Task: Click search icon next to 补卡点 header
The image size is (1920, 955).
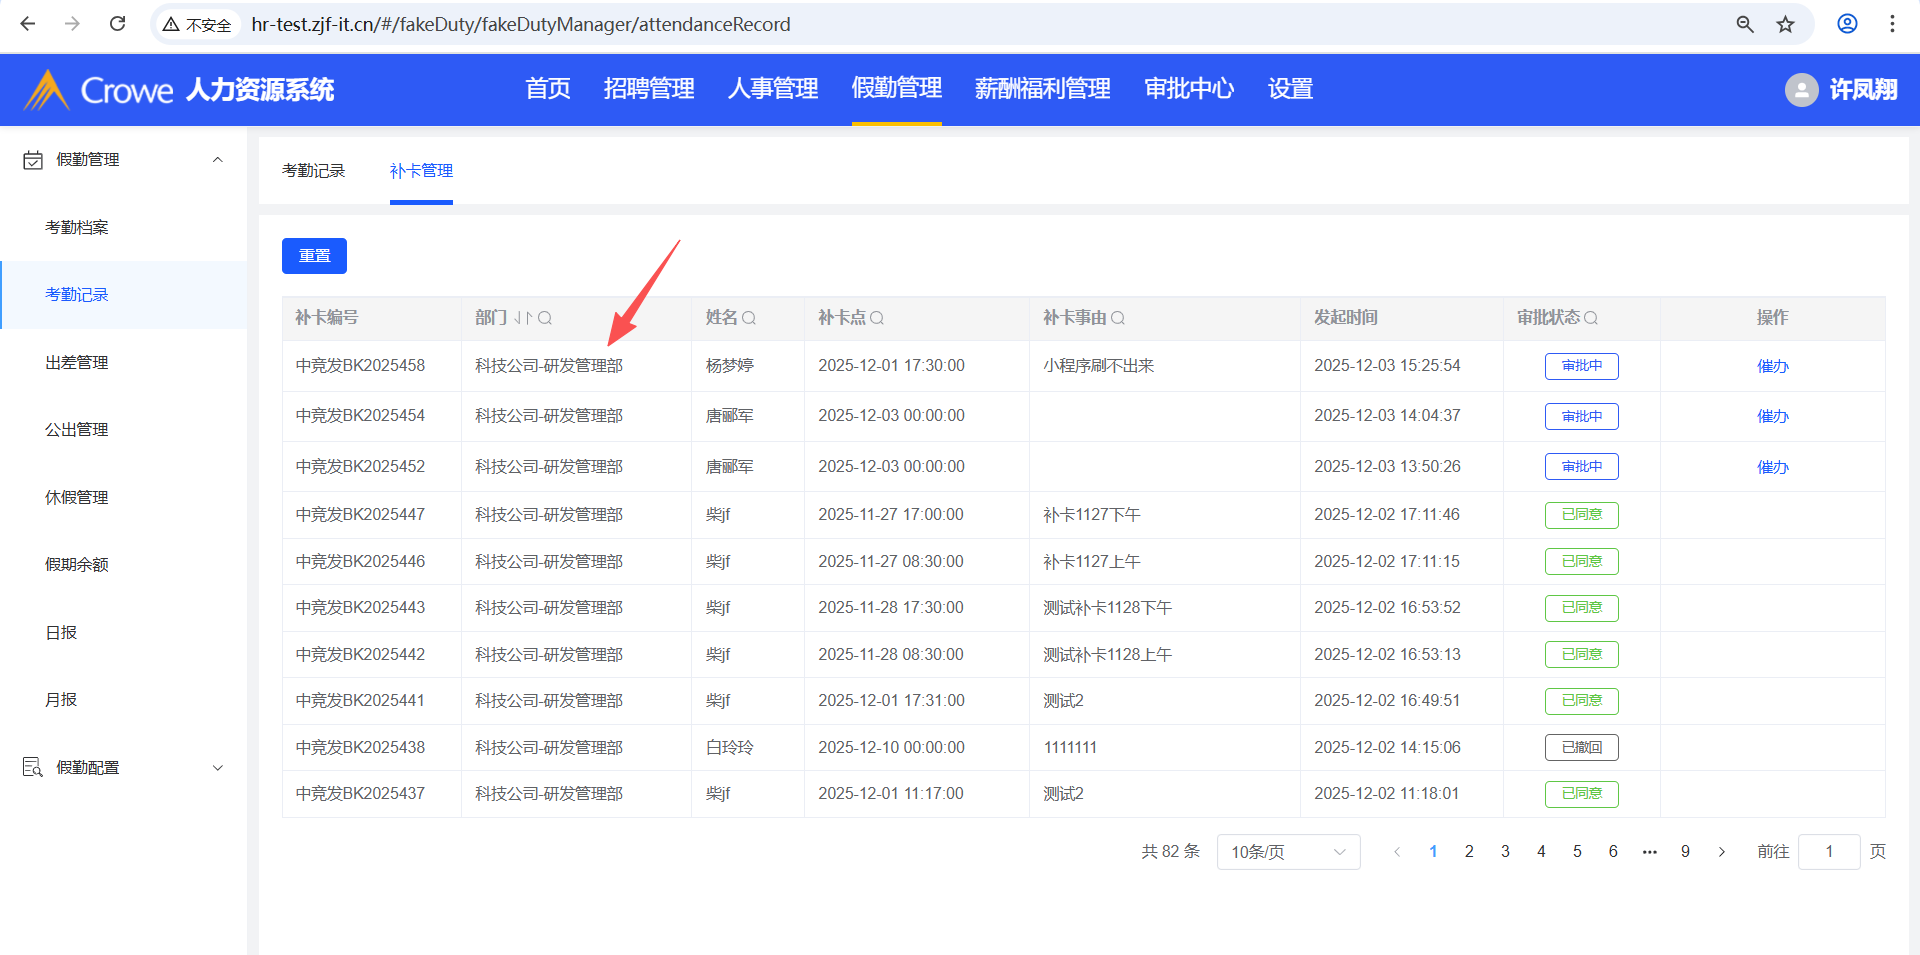Action: (x=877, y=318)
